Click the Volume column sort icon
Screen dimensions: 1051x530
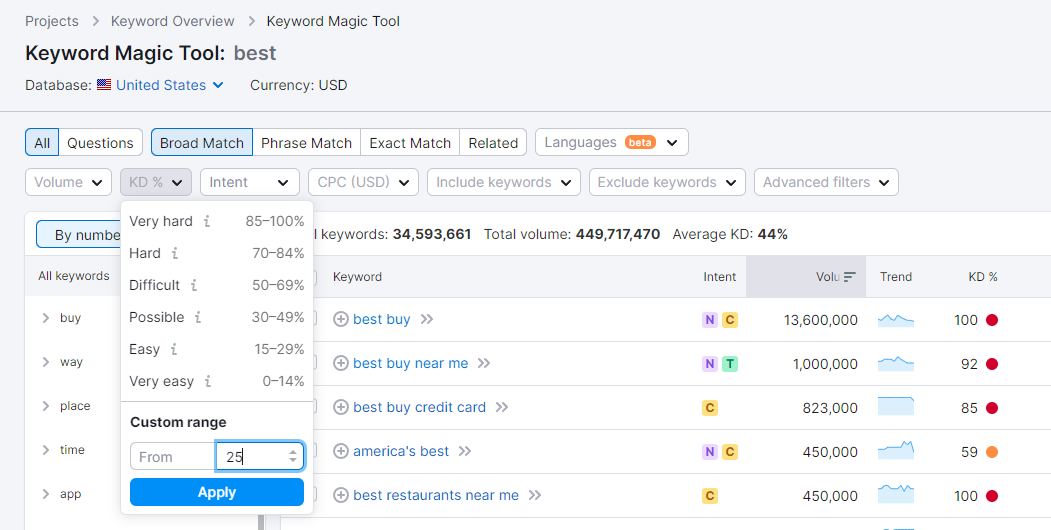point(850,277)
